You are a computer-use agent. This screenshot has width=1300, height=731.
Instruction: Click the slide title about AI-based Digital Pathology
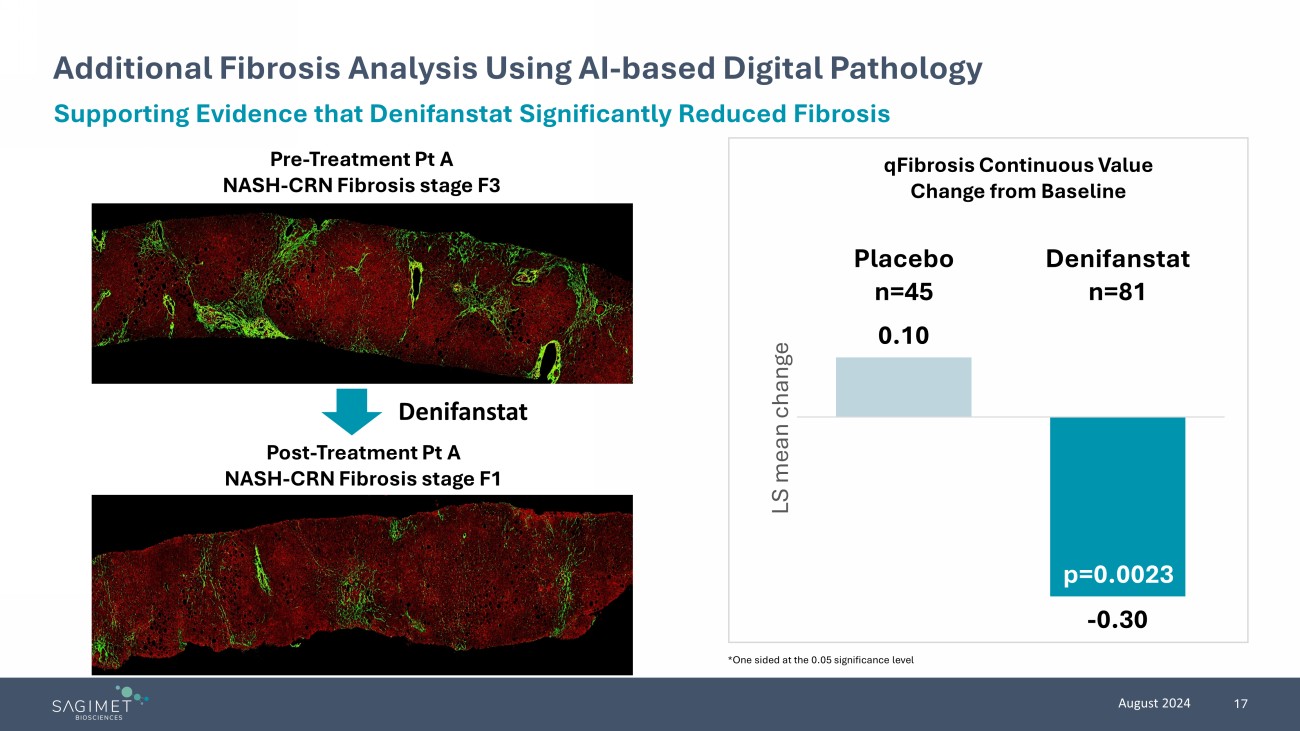pyautogui.click(x=517, y=68)
